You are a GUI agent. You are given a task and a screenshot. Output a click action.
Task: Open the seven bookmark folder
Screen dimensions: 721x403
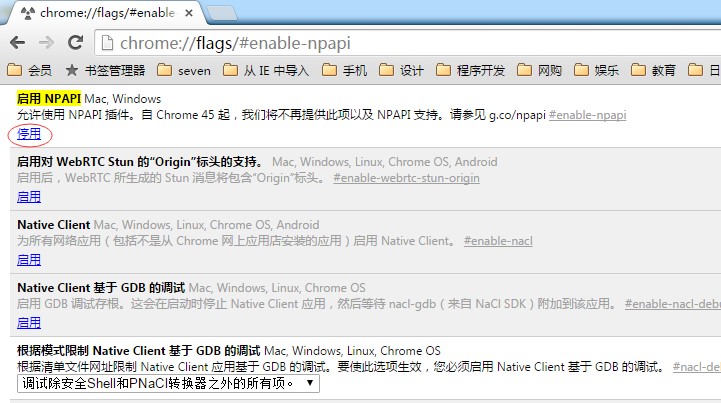(x=184, y=70)
